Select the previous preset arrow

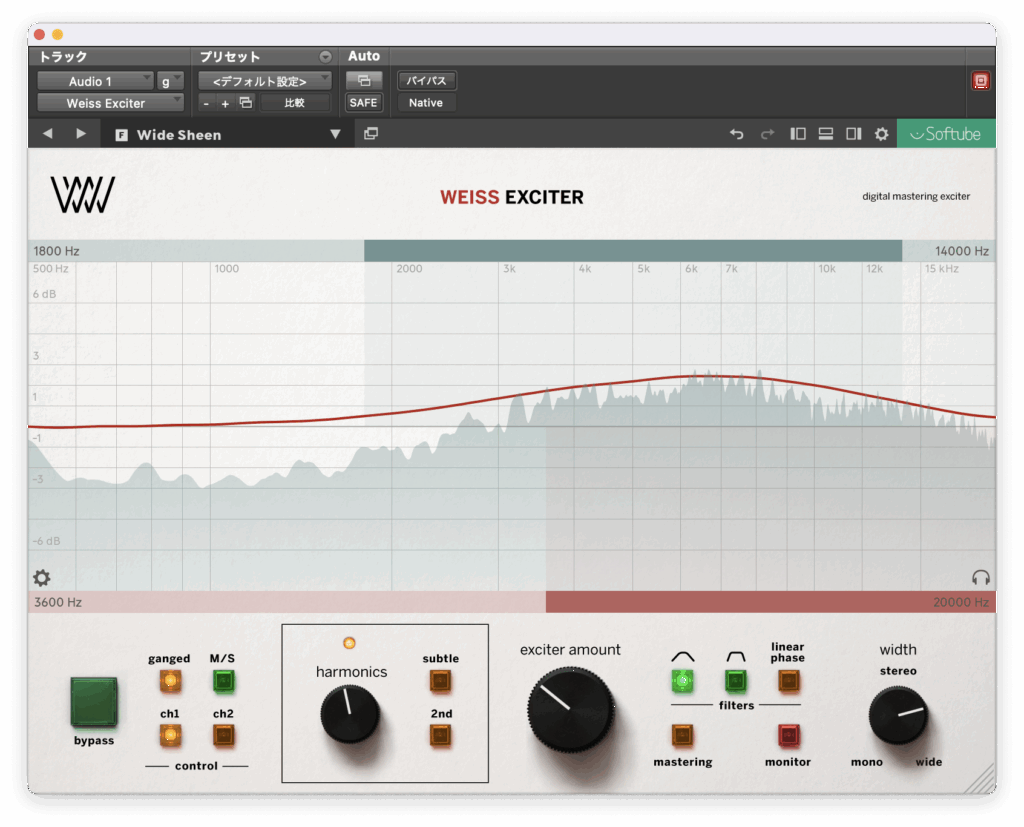(48, 134)
